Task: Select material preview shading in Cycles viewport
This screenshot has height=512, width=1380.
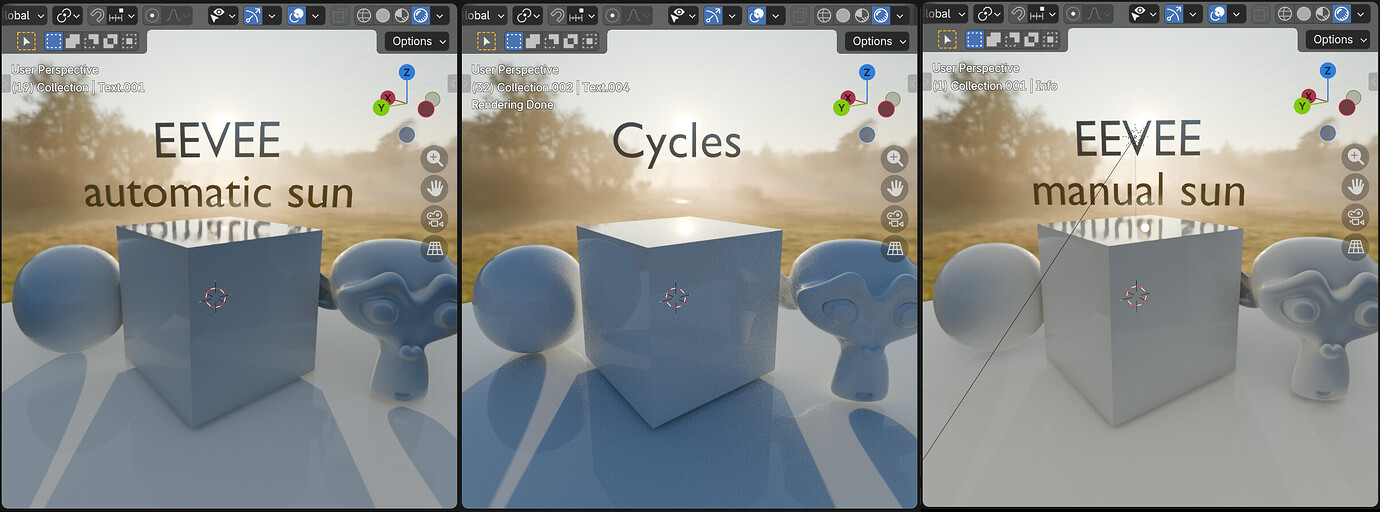Action: coord(862,15)
